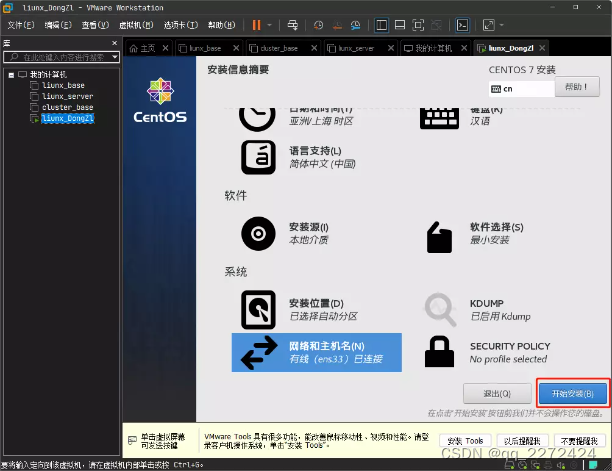Click the 安装 Tools button

[x=465, y=441]
